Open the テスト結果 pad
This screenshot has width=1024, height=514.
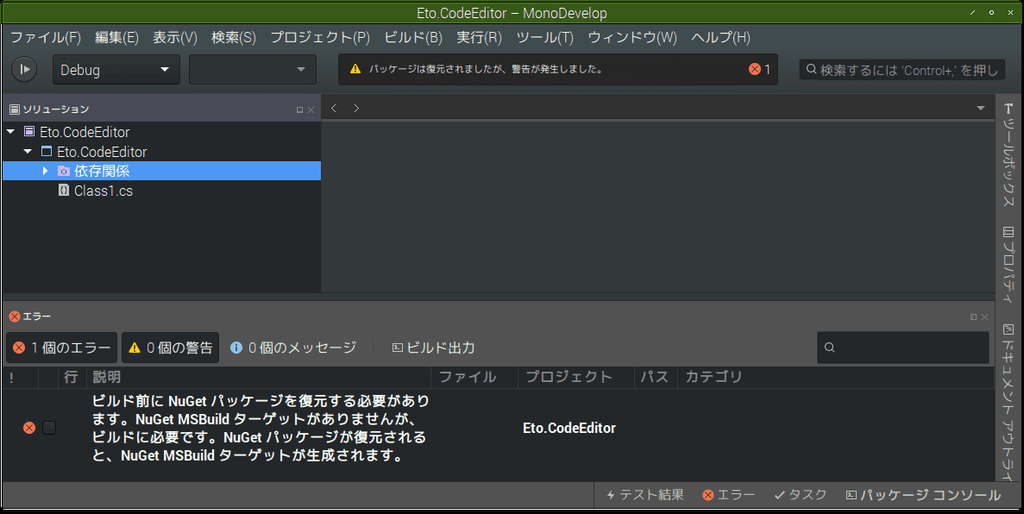point(645,495)
